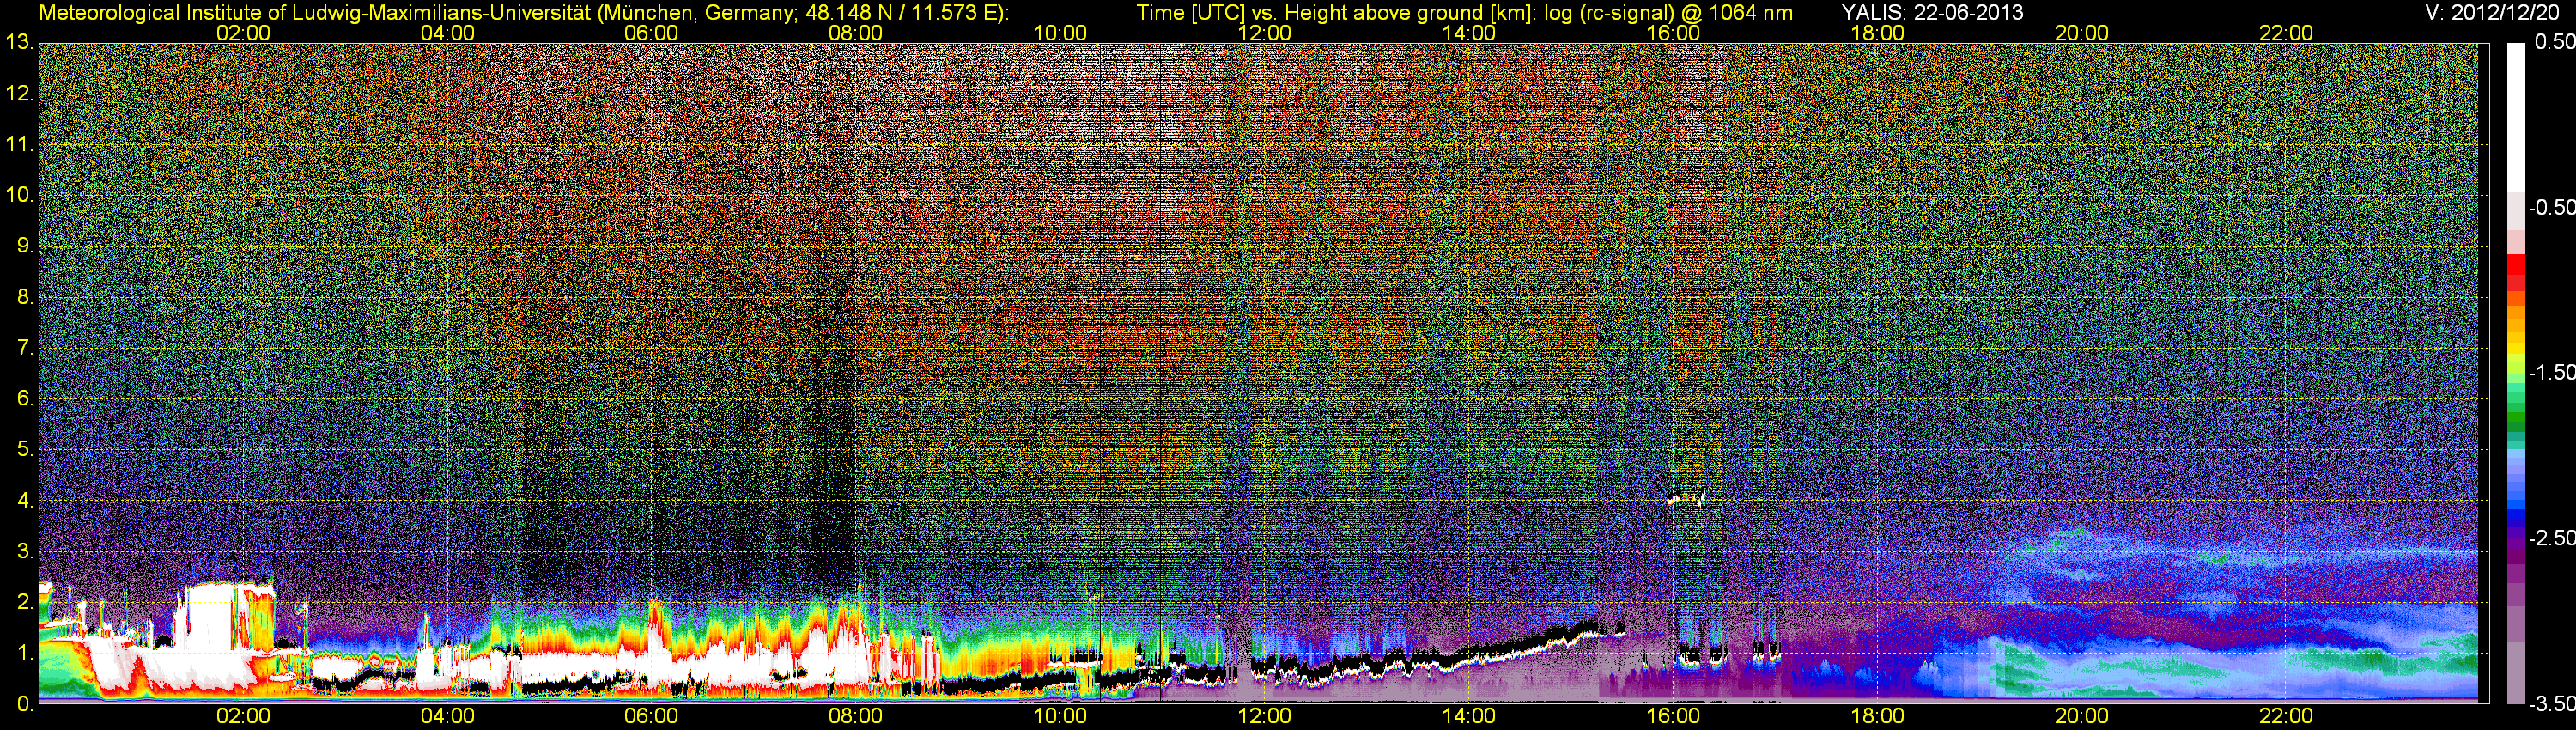Click the colorbar value -1.50
This screenshot has height=730, width=2576.
(x=2551, y=372)
